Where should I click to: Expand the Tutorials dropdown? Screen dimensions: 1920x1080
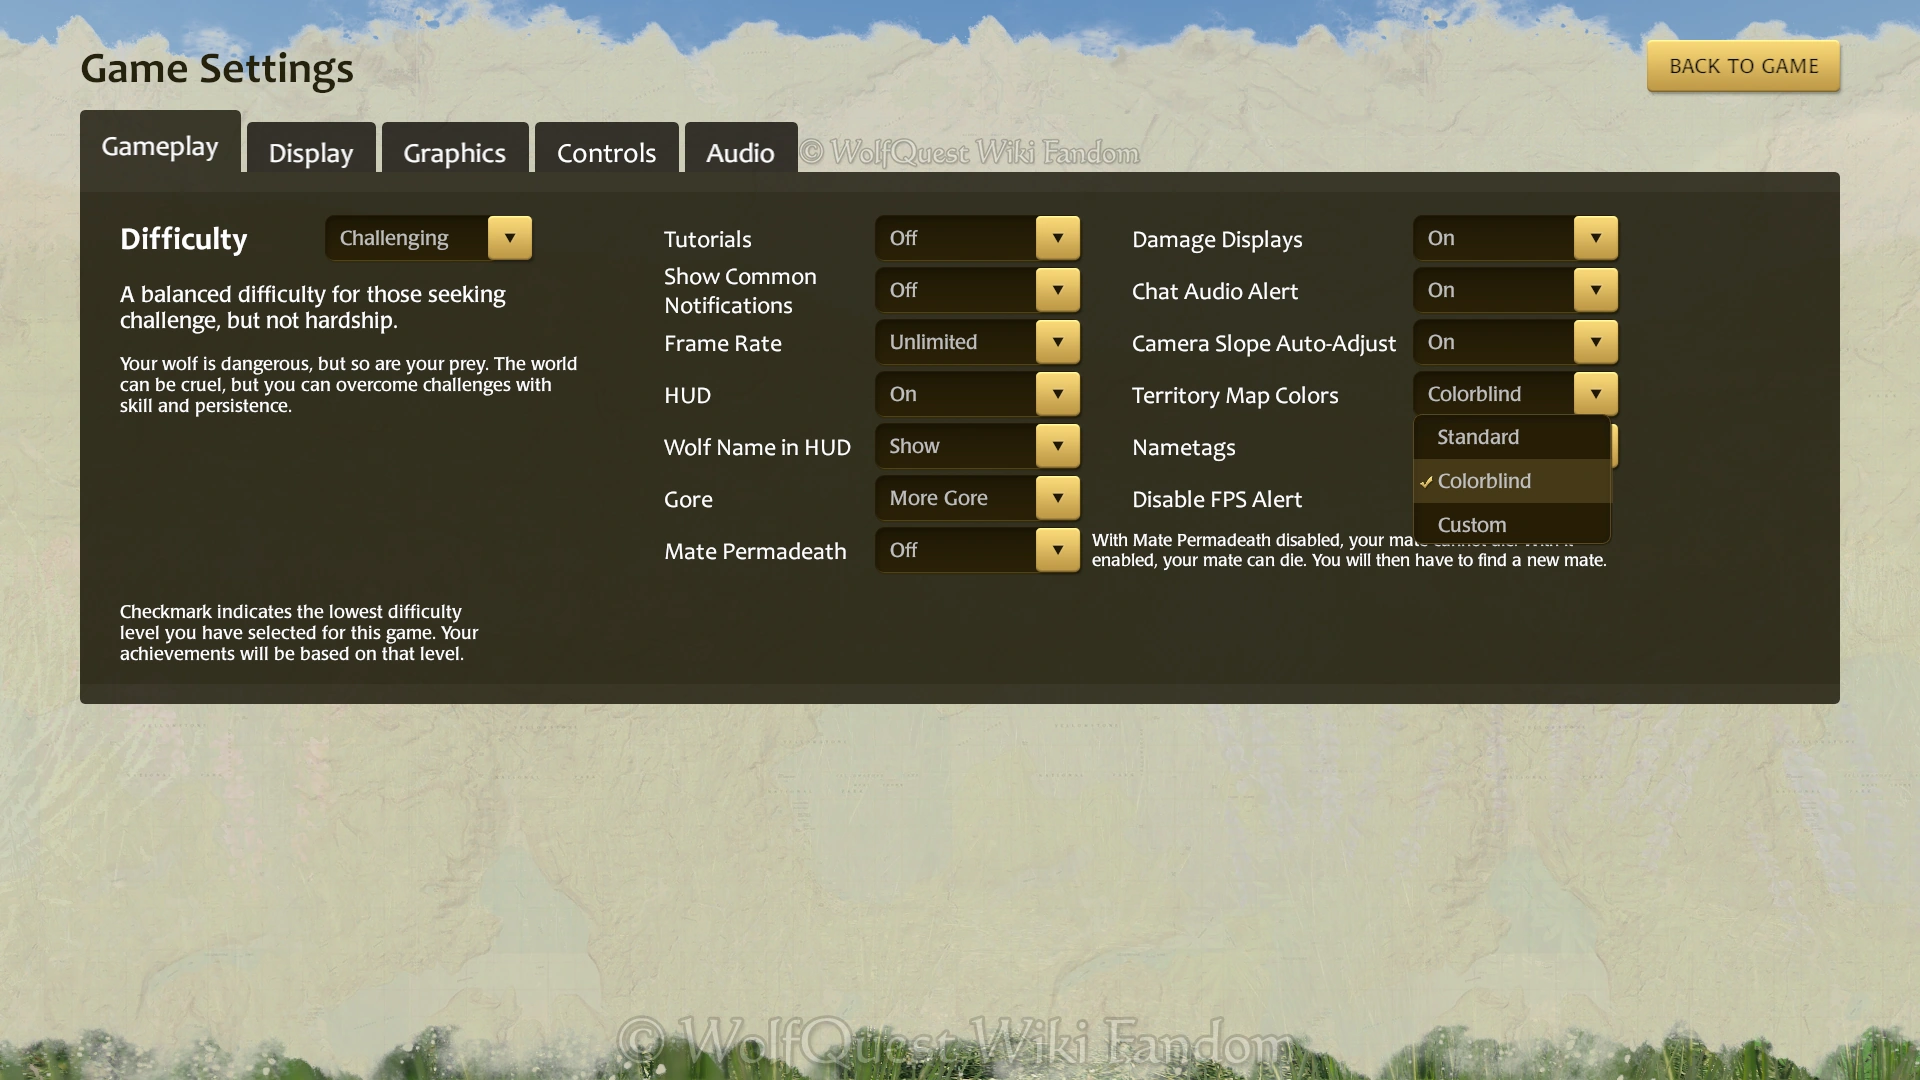point(1057,238)
